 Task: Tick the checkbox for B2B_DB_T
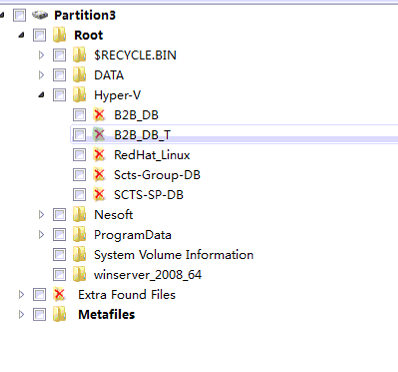[x=79, y=135]
